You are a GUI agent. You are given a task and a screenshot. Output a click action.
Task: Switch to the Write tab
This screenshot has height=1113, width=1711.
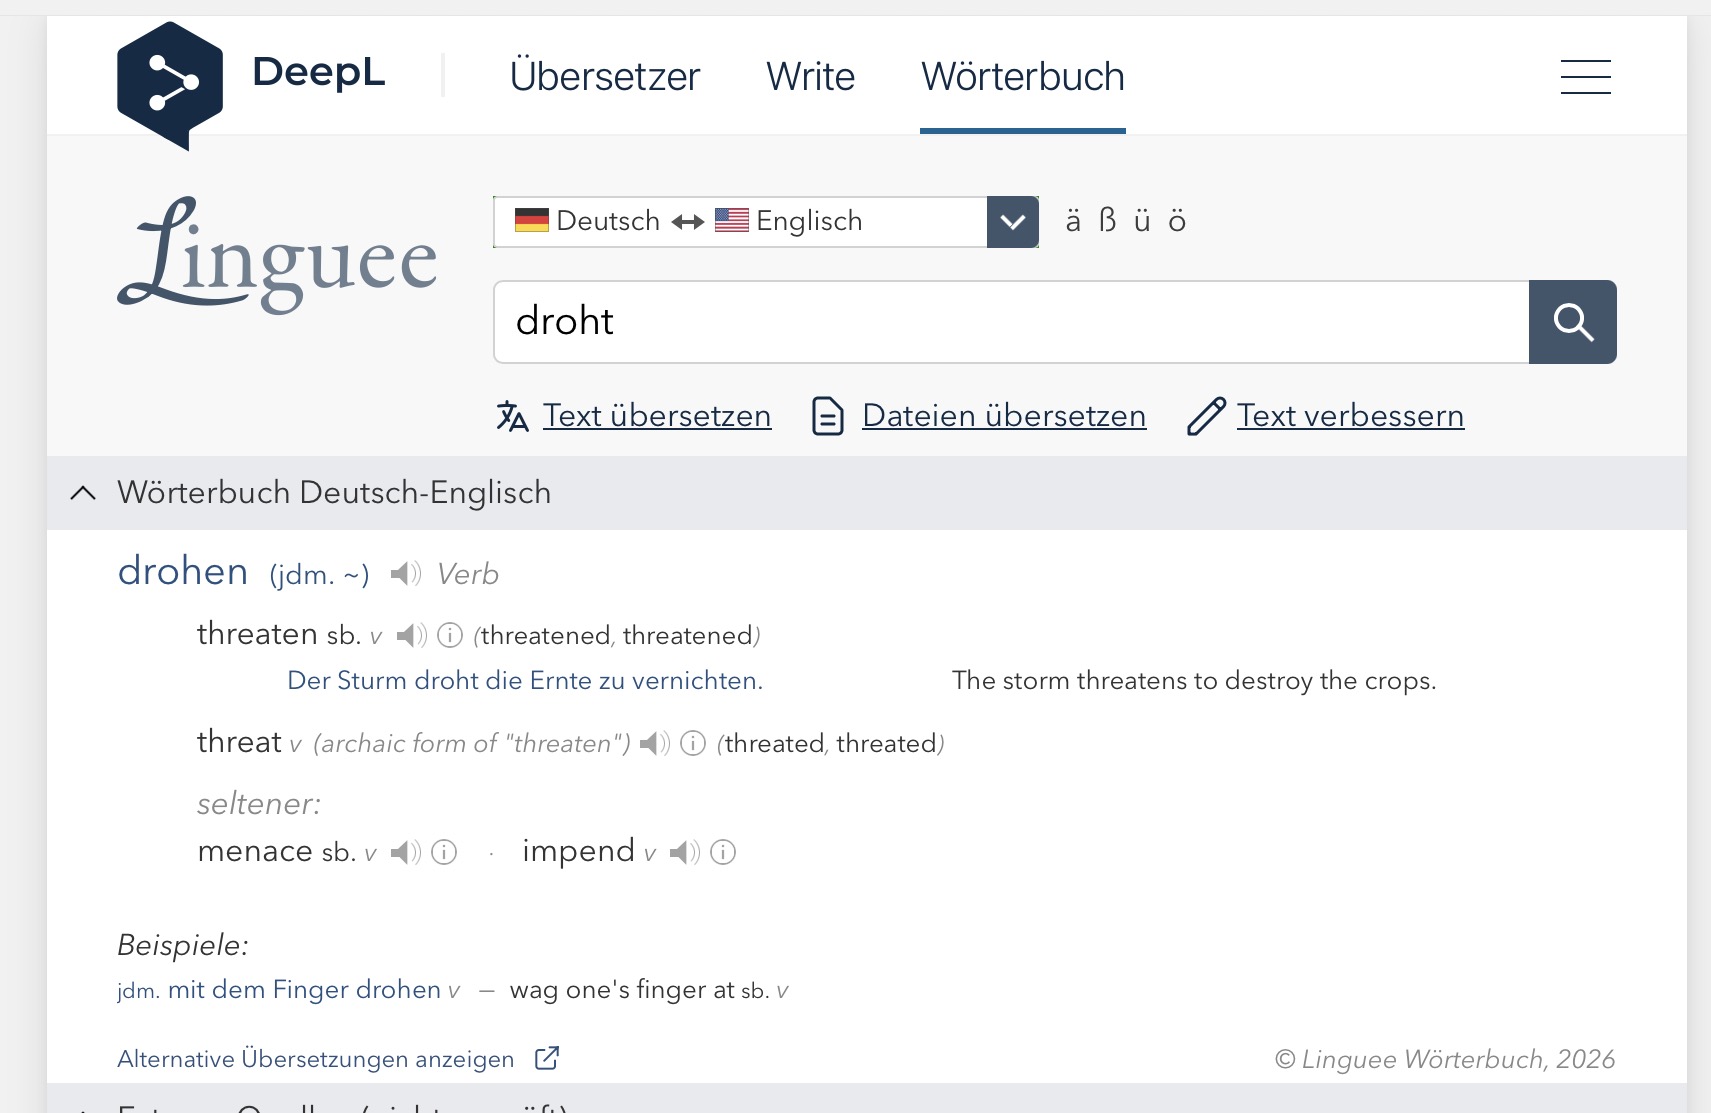810,77
